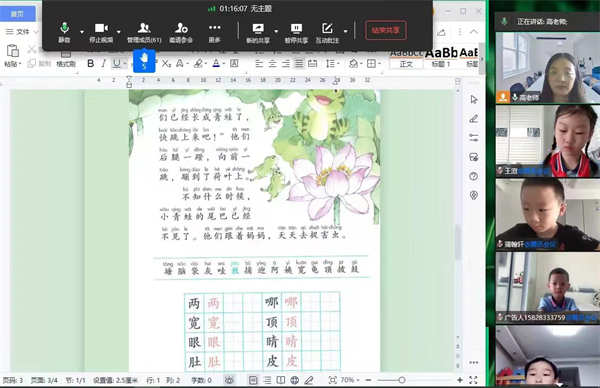The image size is (600, 388).
Task: Toggle Underline formatting
Action: coord(116,64)
